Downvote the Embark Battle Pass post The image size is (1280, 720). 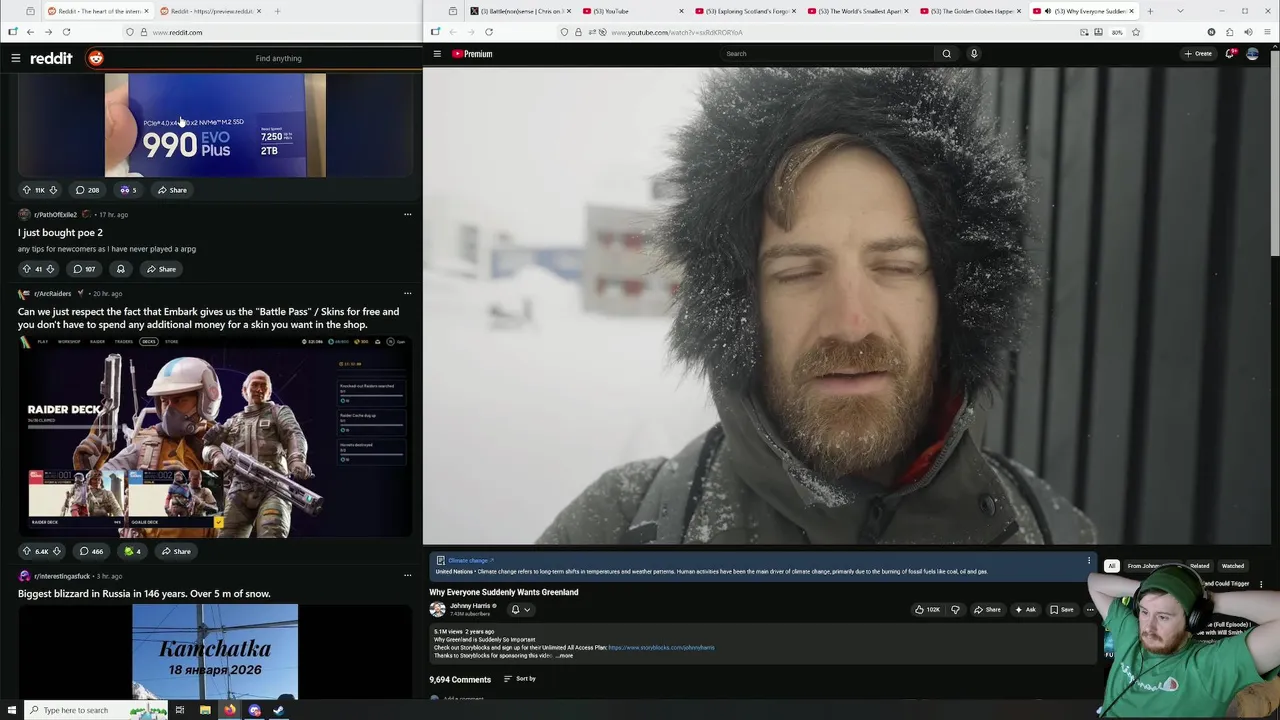tap(56, 551)
